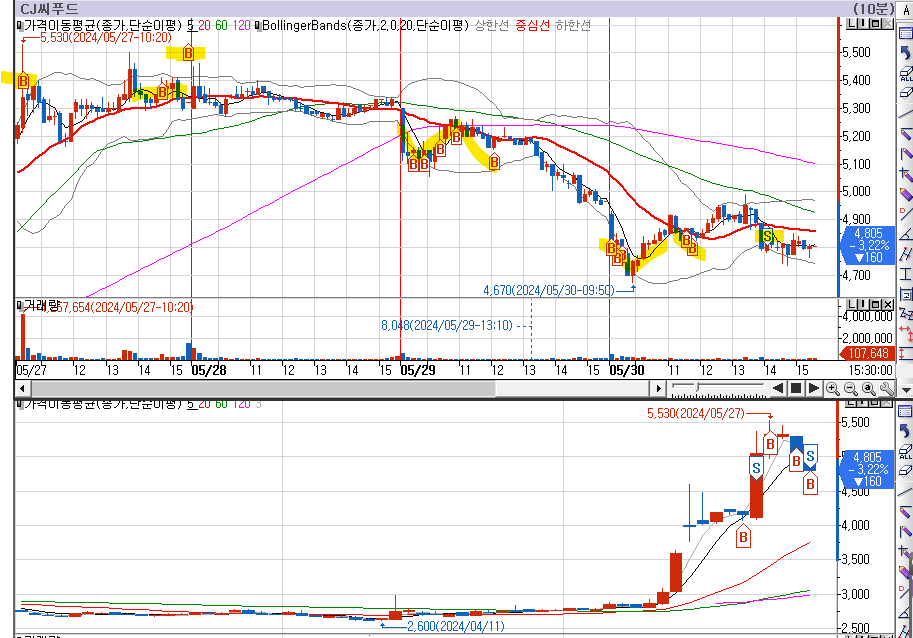
Task: Click the green 'S' sell marker on top chart
Action: [767, 236]
